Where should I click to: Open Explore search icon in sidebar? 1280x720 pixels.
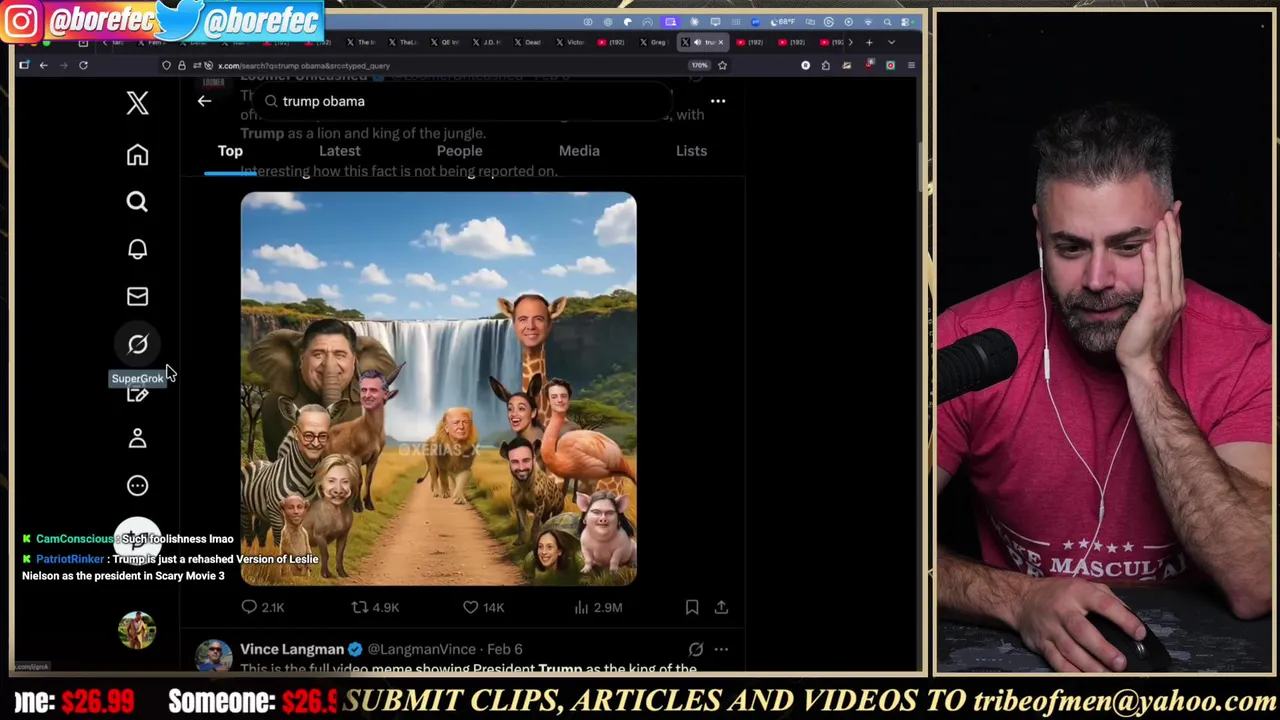pyautogui.click(x=137, y=202)
